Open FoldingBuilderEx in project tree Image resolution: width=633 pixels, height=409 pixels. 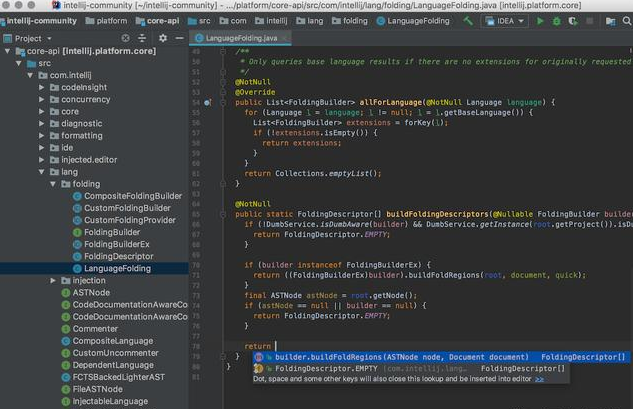[x=116, y=244]
